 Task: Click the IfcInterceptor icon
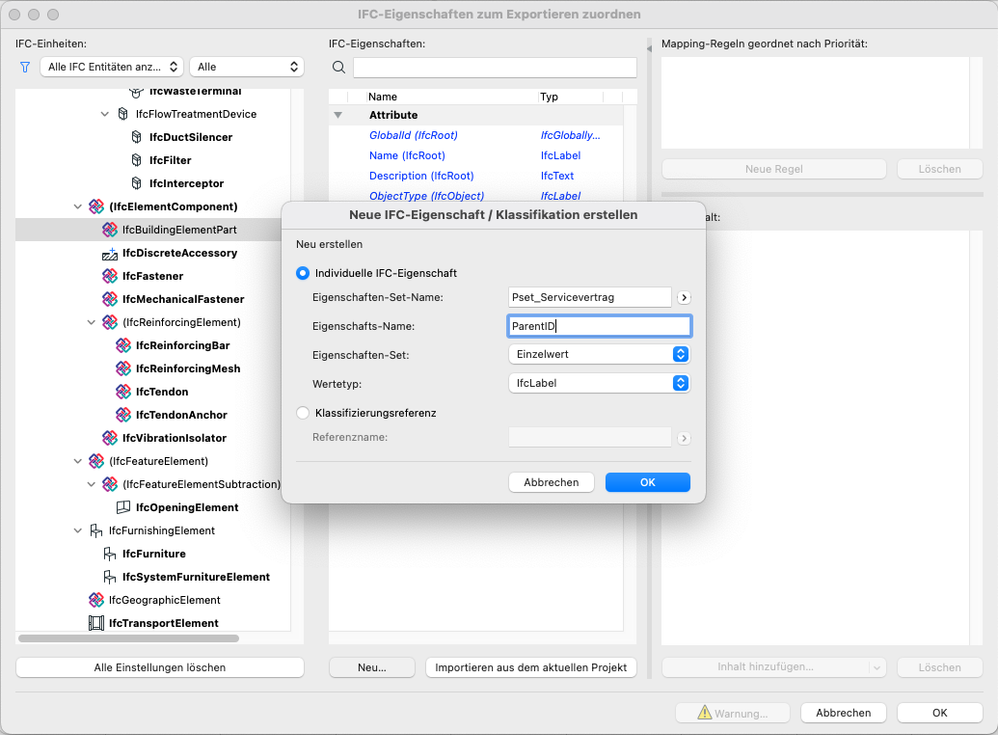point(136,183)
